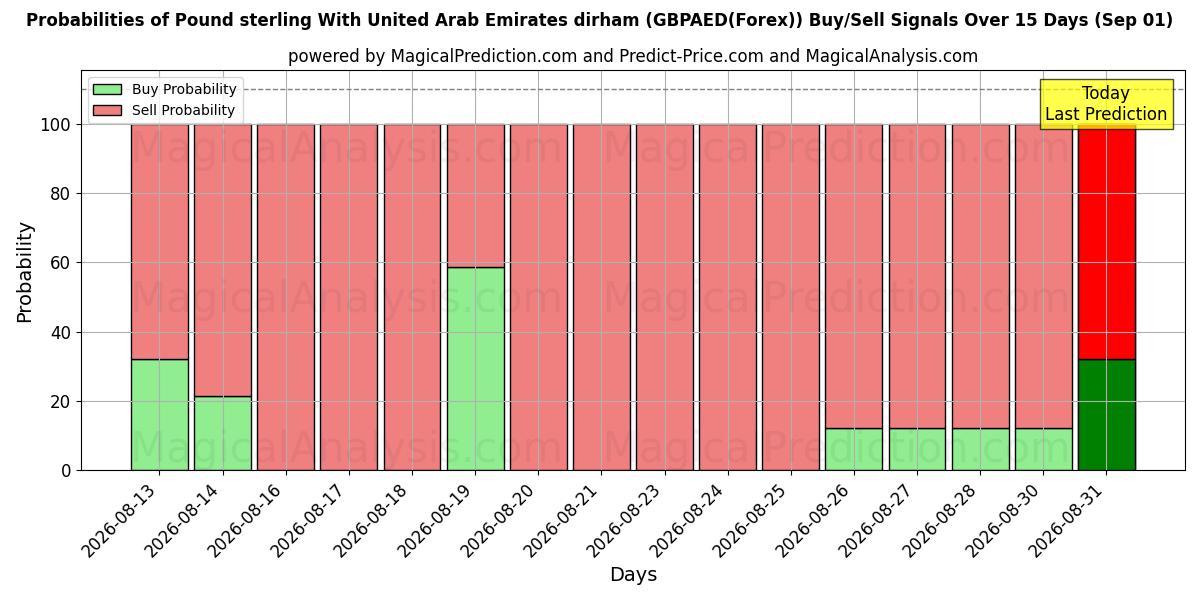Click the full sell bar for 2026-08-23
The image size is (1200, 600).
tap(665, 297)
